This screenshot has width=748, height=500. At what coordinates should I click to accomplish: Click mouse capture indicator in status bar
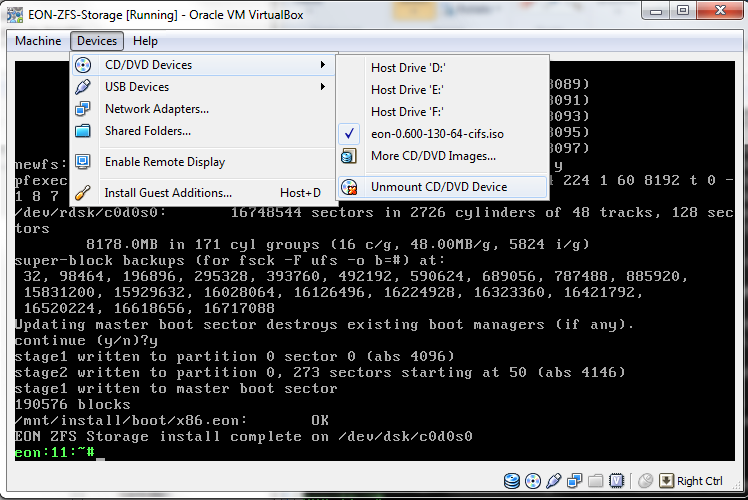[x=645, y=481]
